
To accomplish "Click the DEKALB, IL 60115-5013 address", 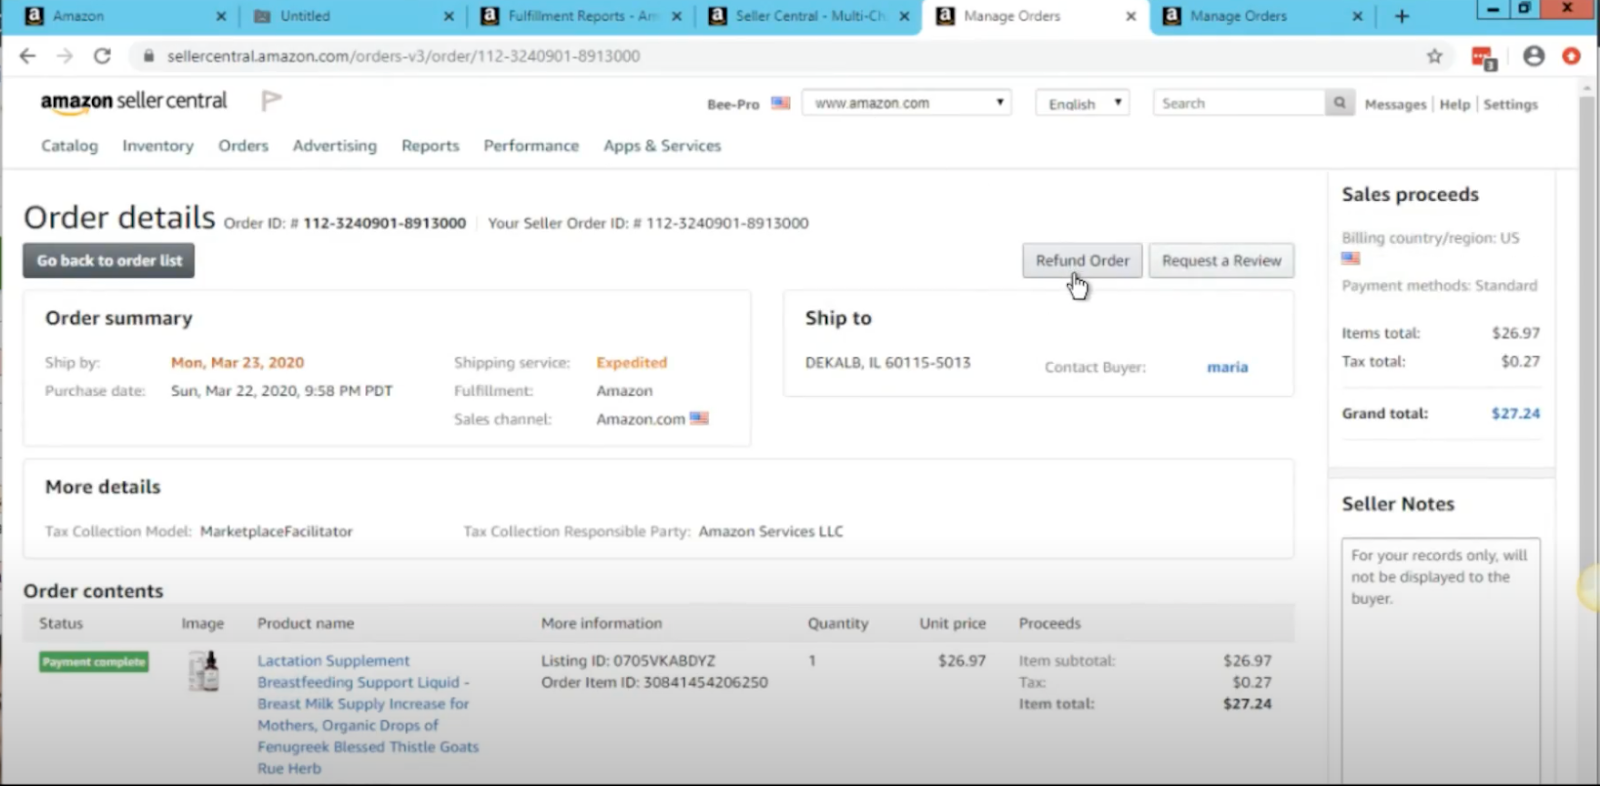I will point(888,362).
